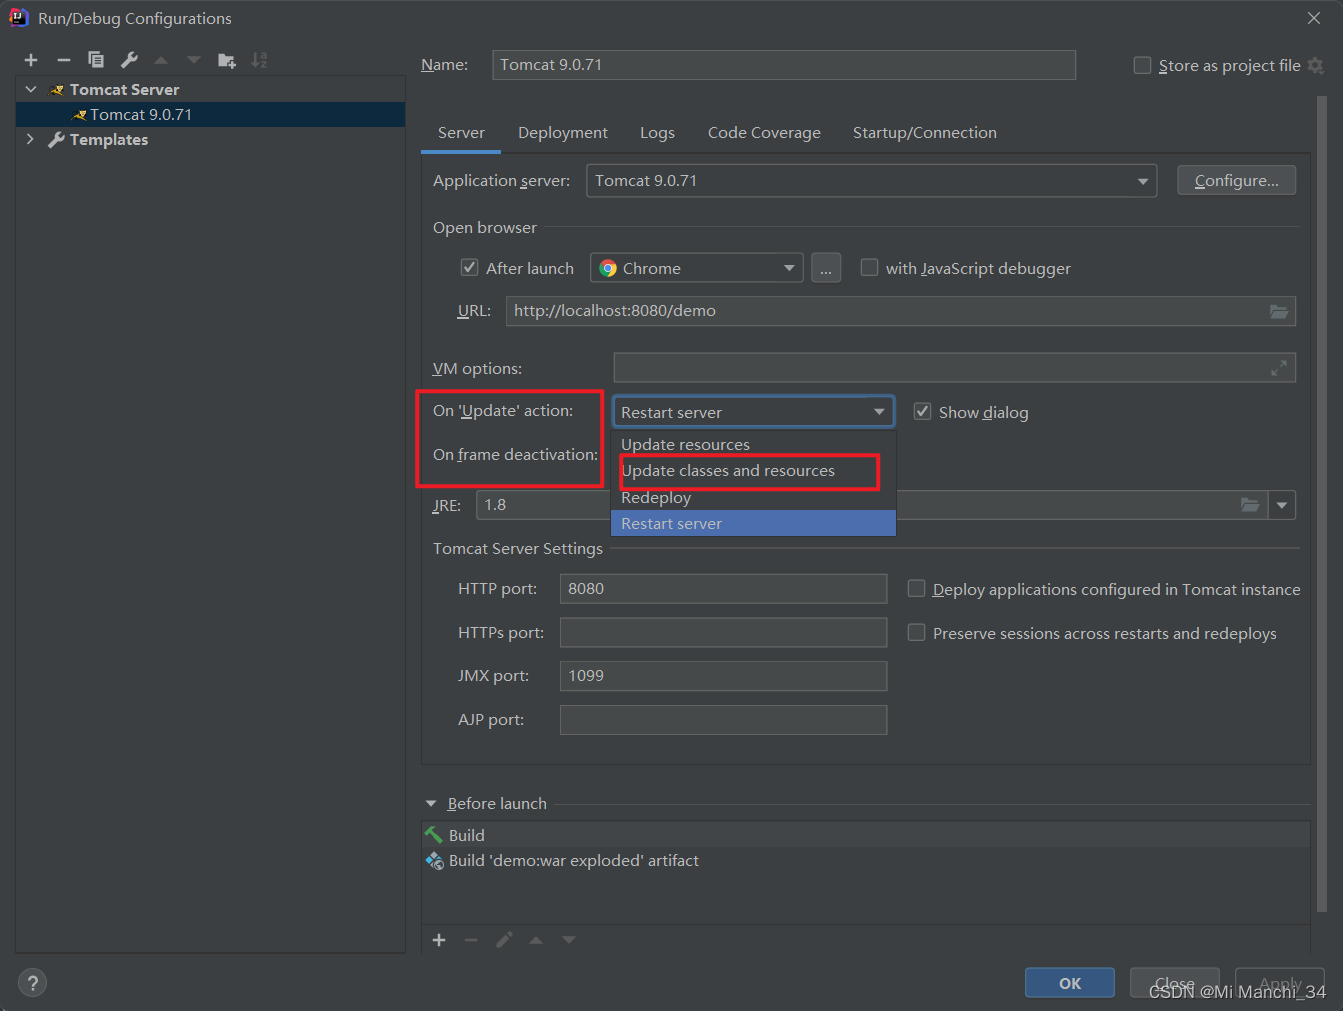Remove the Before launch task with the minus

tap(471, 940)
